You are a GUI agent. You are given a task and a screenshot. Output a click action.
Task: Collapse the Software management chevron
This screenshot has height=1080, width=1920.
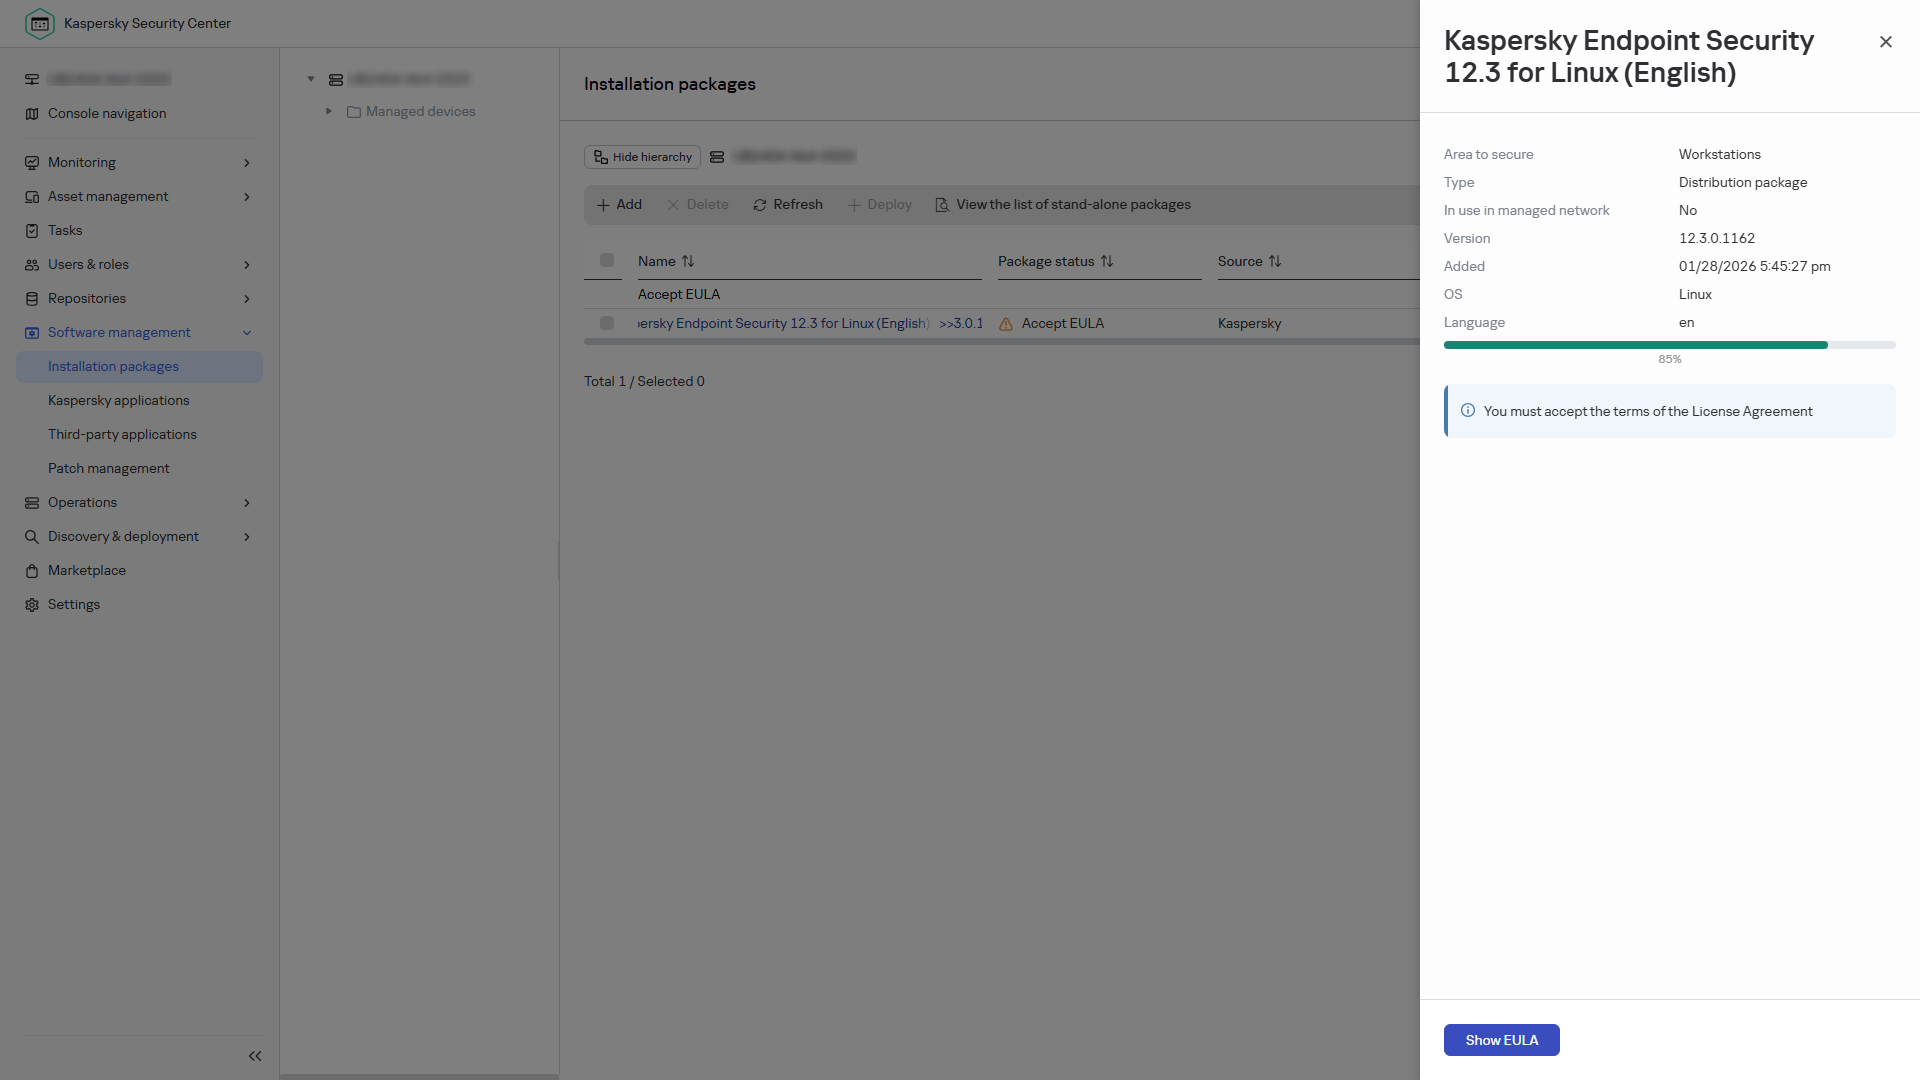(x=247, y=332)
